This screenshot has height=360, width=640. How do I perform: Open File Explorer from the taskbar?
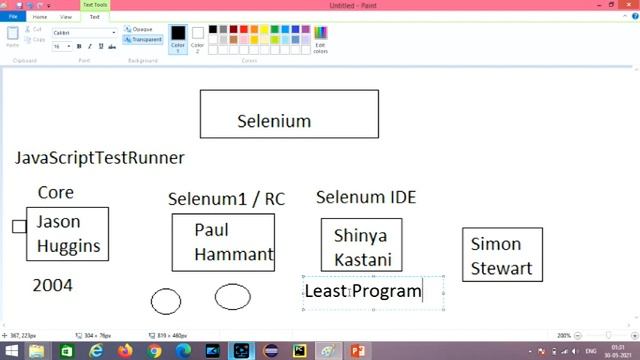37,351
